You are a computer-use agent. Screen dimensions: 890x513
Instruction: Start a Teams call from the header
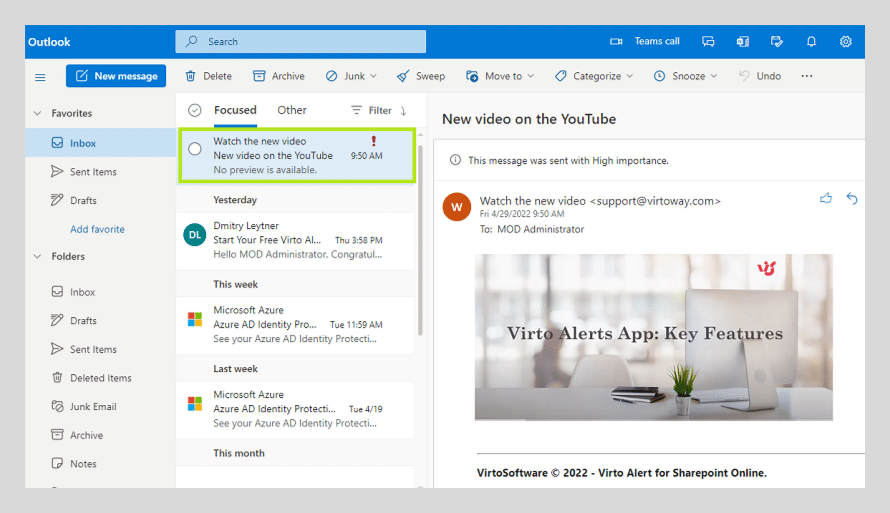click(645, 41)
